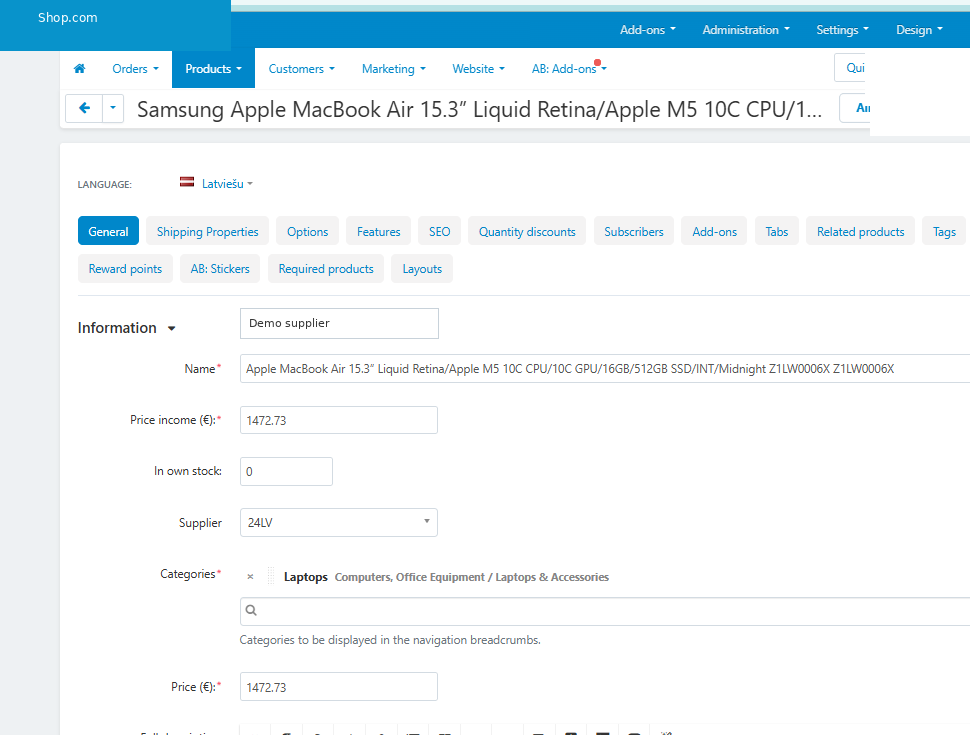Image resolution: width=970 pixels, height=735 pixels.
Task: Switch to the General tab
Action: pos(108,231)
